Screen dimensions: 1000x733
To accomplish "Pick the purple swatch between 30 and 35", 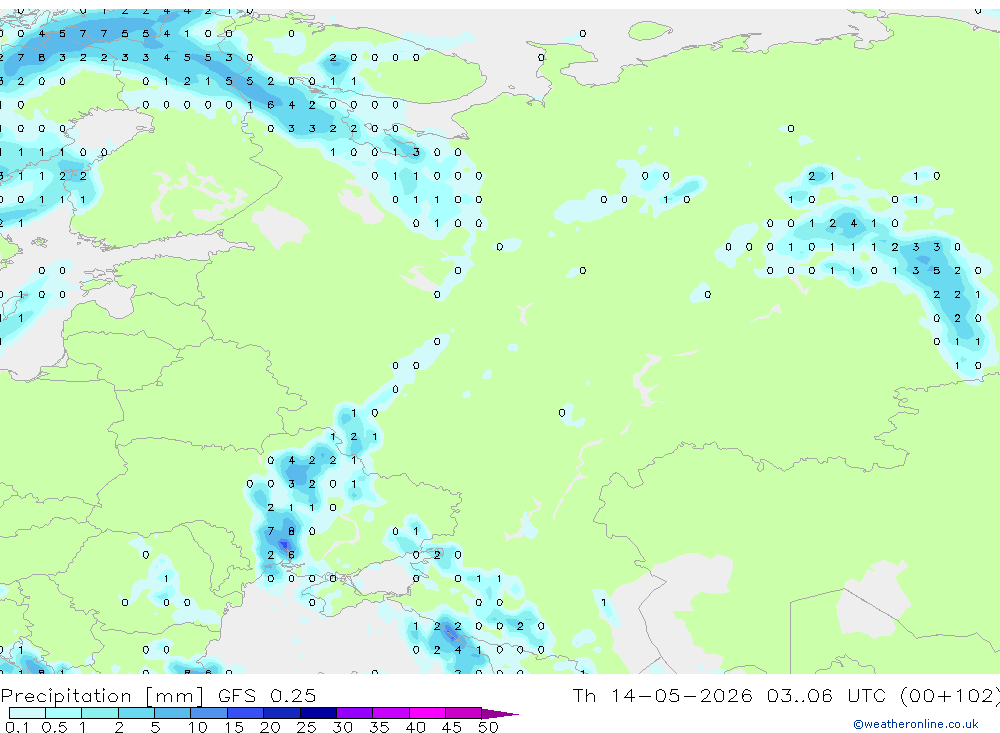I will (355, 713).
